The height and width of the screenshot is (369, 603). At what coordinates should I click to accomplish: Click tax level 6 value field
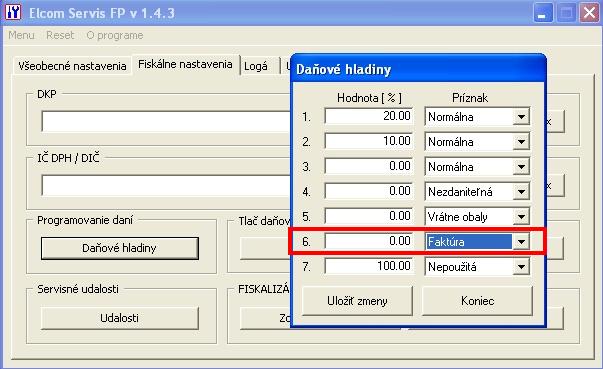point(369,241)
